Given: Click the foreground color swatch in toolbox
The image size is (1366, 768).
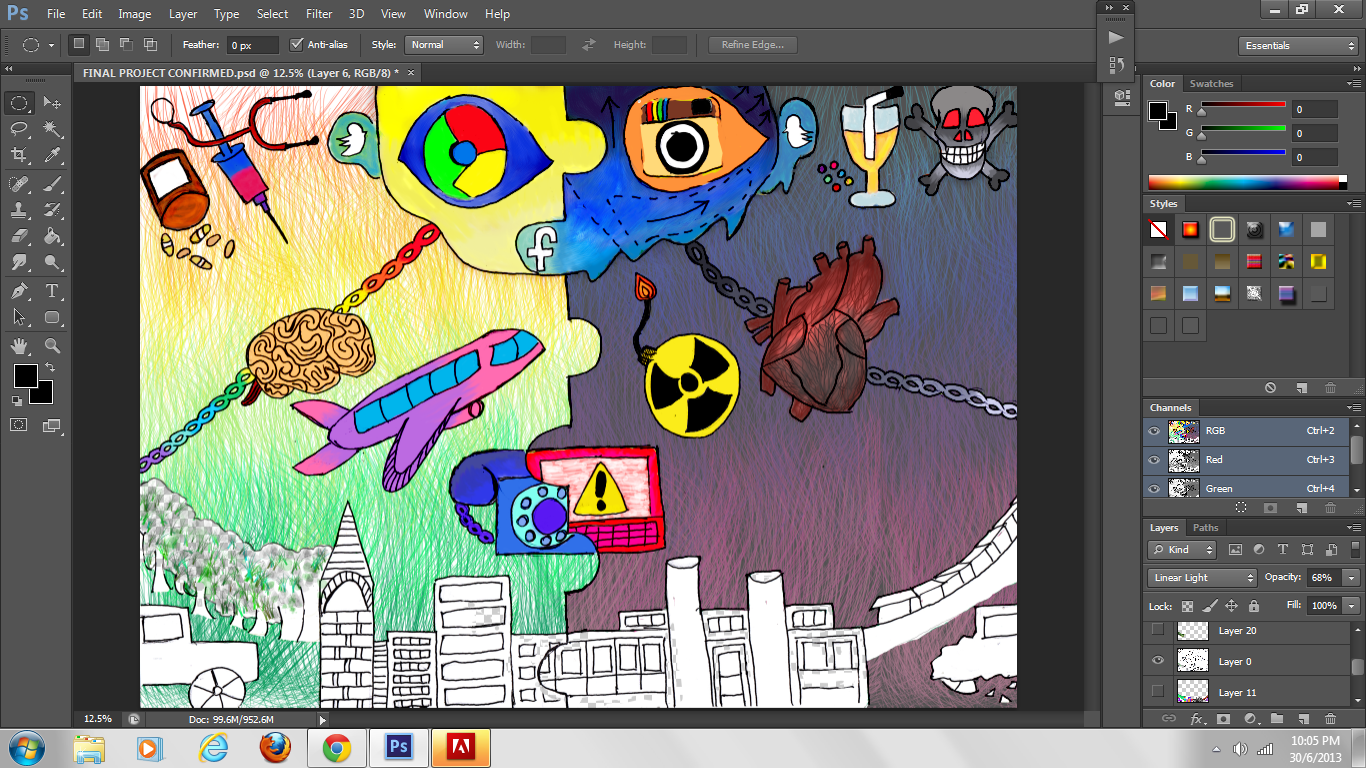Looking at the screenshot, I should (25, 376).
